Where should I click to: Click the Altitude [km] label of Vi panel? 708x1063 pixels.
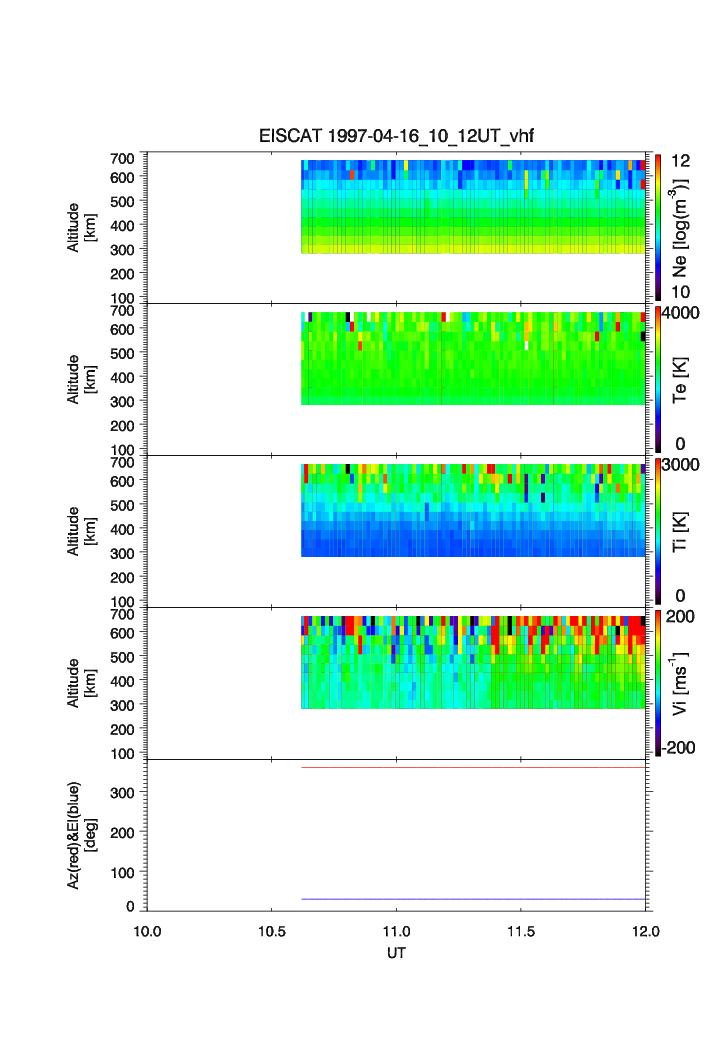click(82, 683)
